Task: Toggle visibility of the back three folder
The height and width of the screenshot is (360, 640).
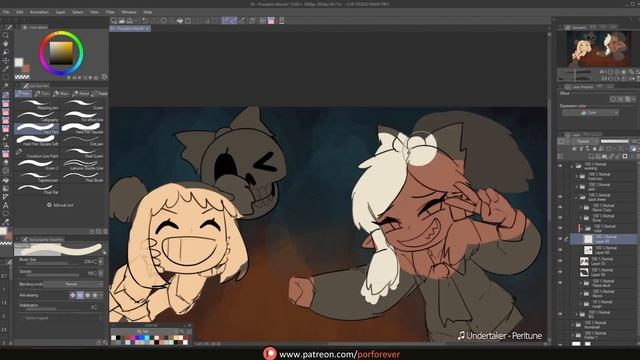Action: [x=560, y=197]
